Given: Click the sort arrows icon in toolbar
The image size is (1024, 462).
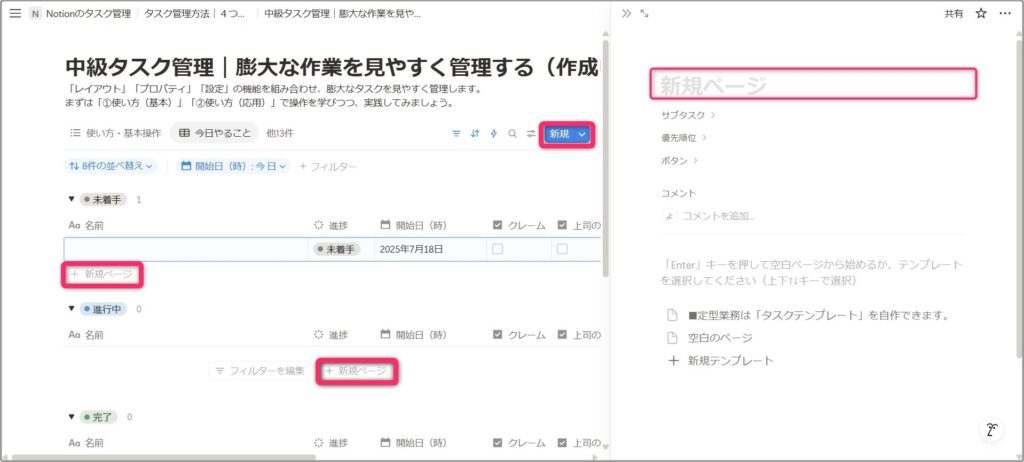Looking at the screenshot, I should click(475, 133).
